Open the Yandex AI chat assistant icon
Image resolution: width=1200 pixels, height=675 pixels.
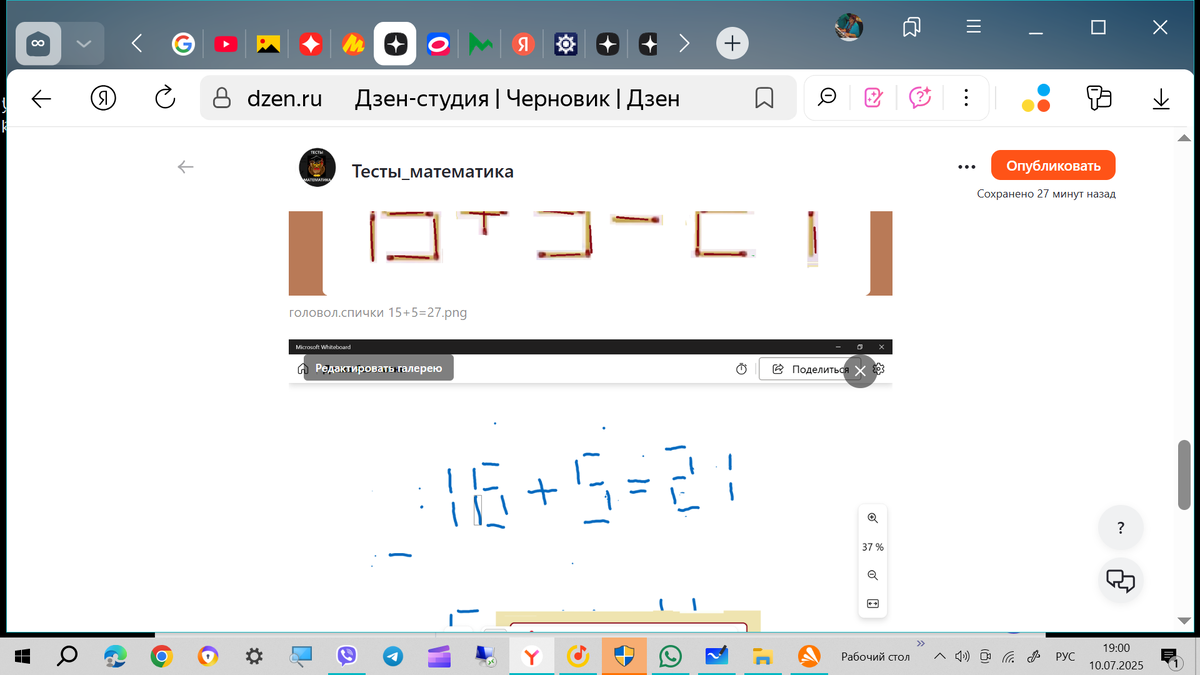(919, 97)
